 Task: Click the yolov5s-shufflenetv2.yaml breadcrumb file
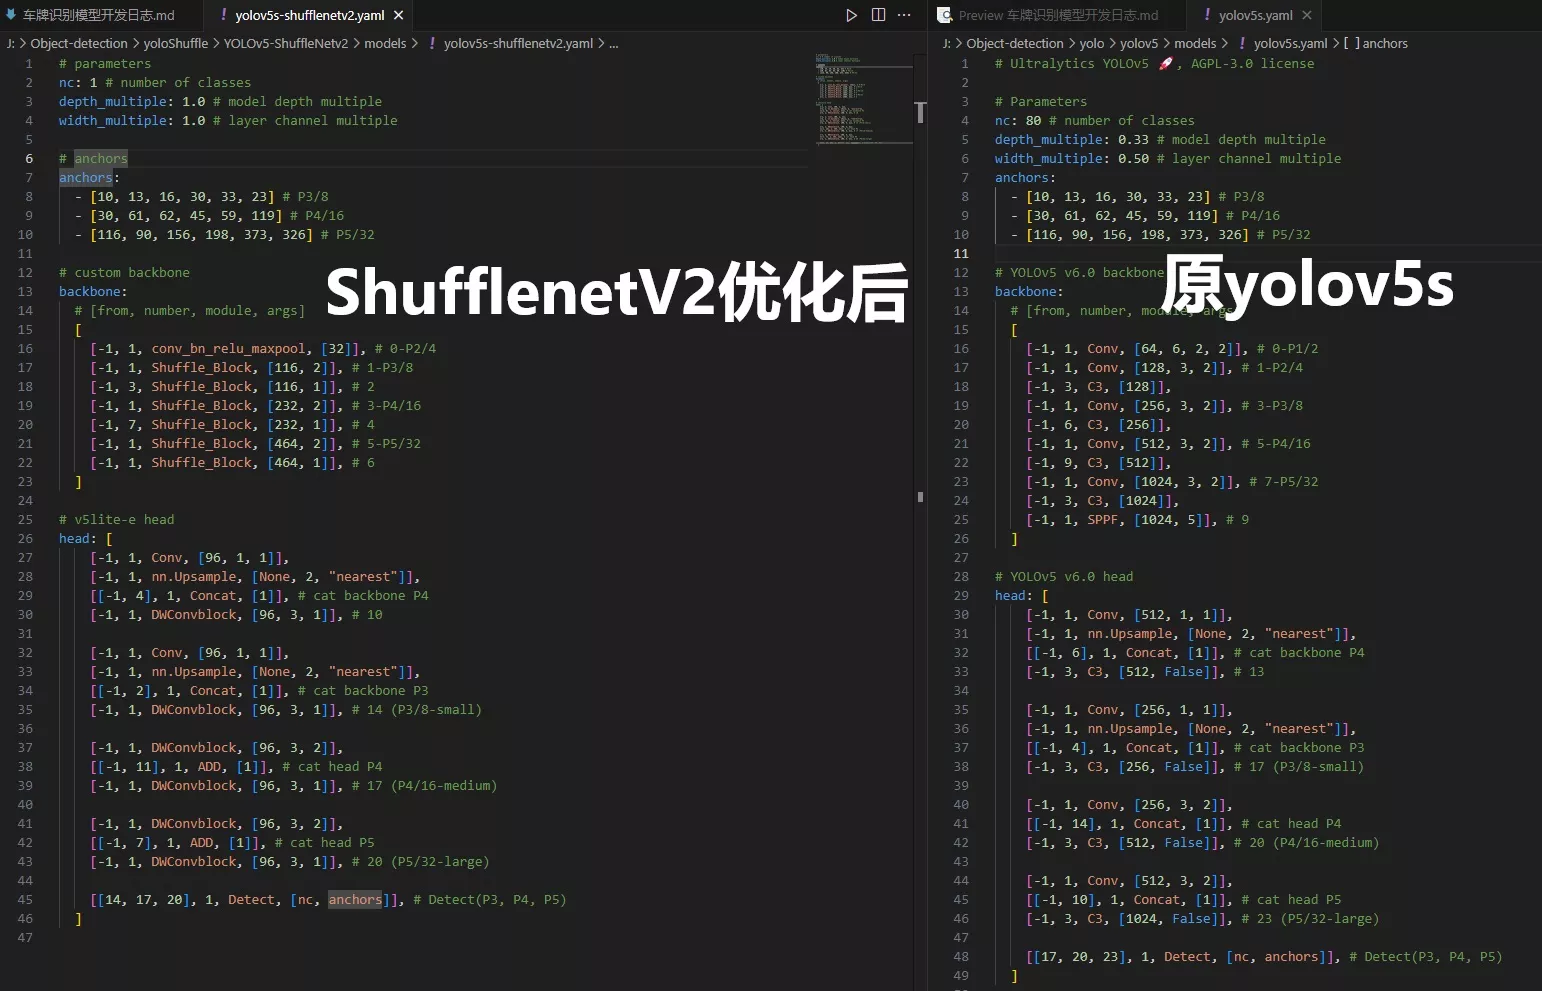tap(518, 43)
